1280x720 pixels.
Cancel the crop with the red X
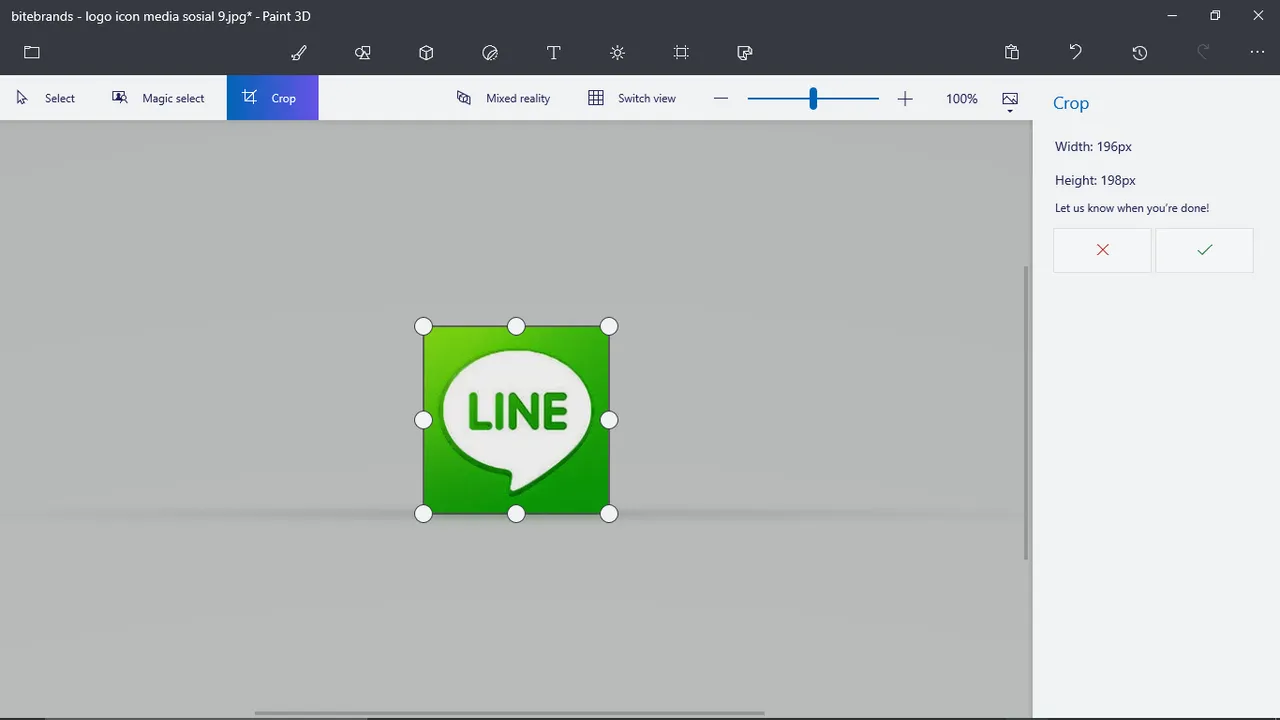(x=1102, y=250)
